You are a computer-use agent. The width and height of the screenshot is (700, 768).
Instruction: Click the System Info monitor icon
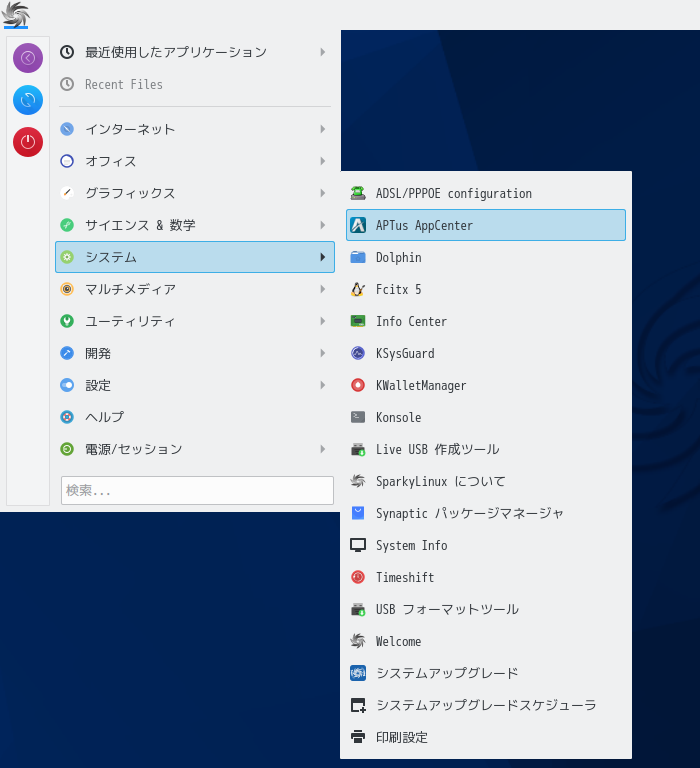(x=358, y=545)
